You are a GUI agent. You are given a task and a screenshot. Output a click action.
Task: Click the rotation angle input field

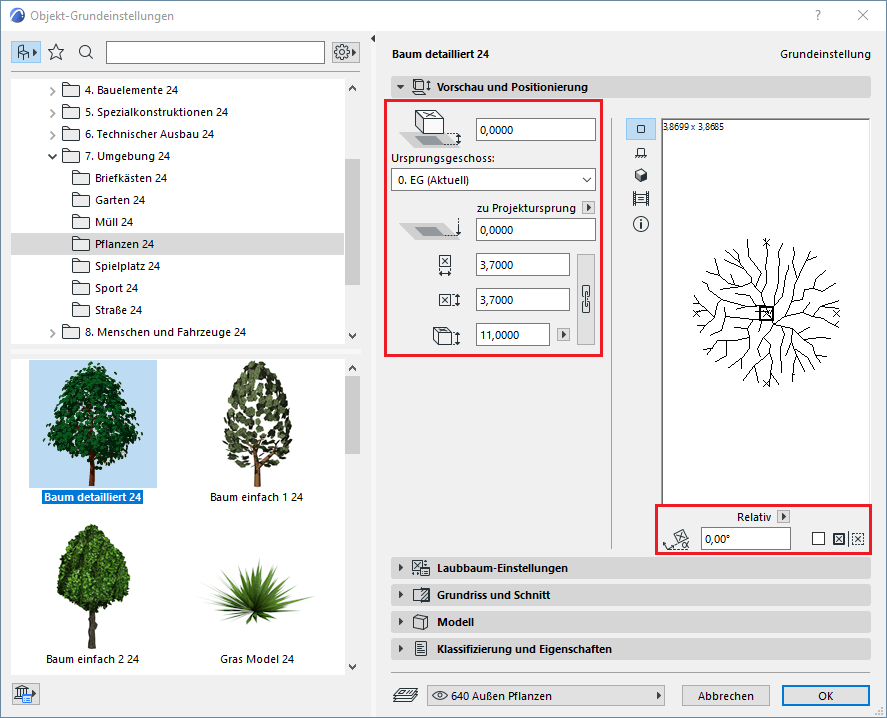[744, 539]
